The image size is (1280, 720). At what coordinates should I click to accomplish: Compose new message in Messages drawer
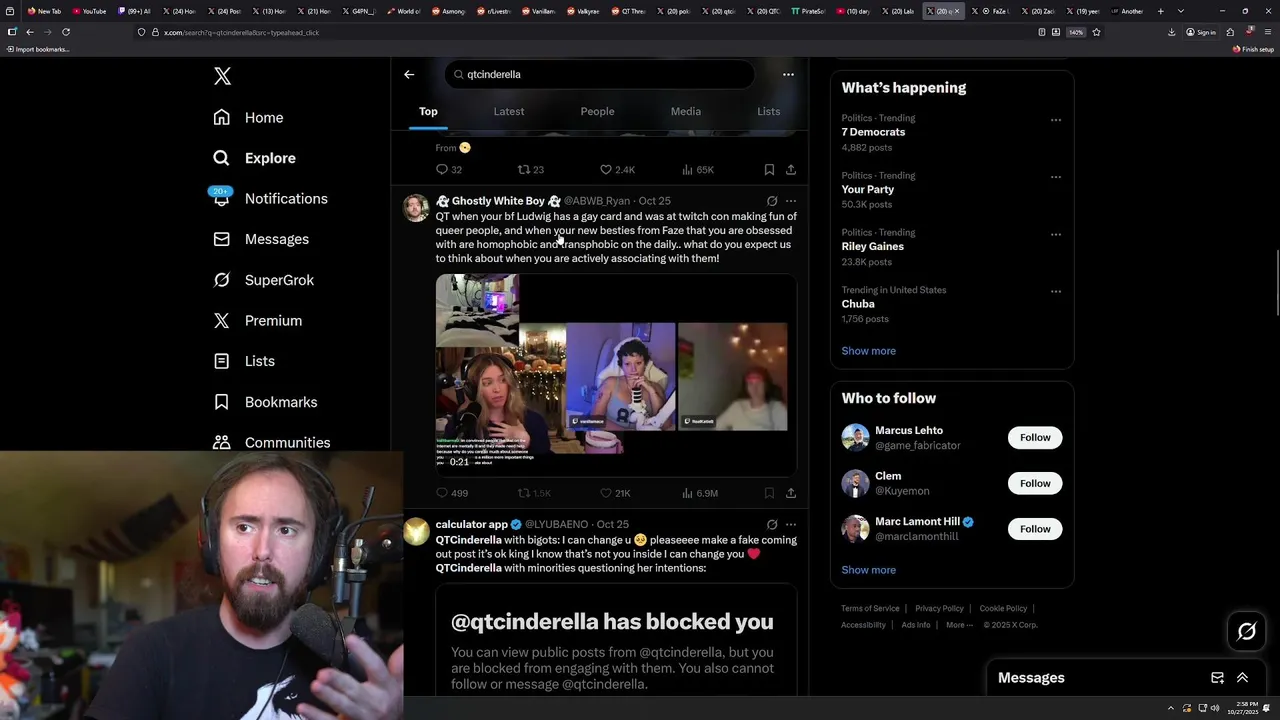(x=1217, y=678)
